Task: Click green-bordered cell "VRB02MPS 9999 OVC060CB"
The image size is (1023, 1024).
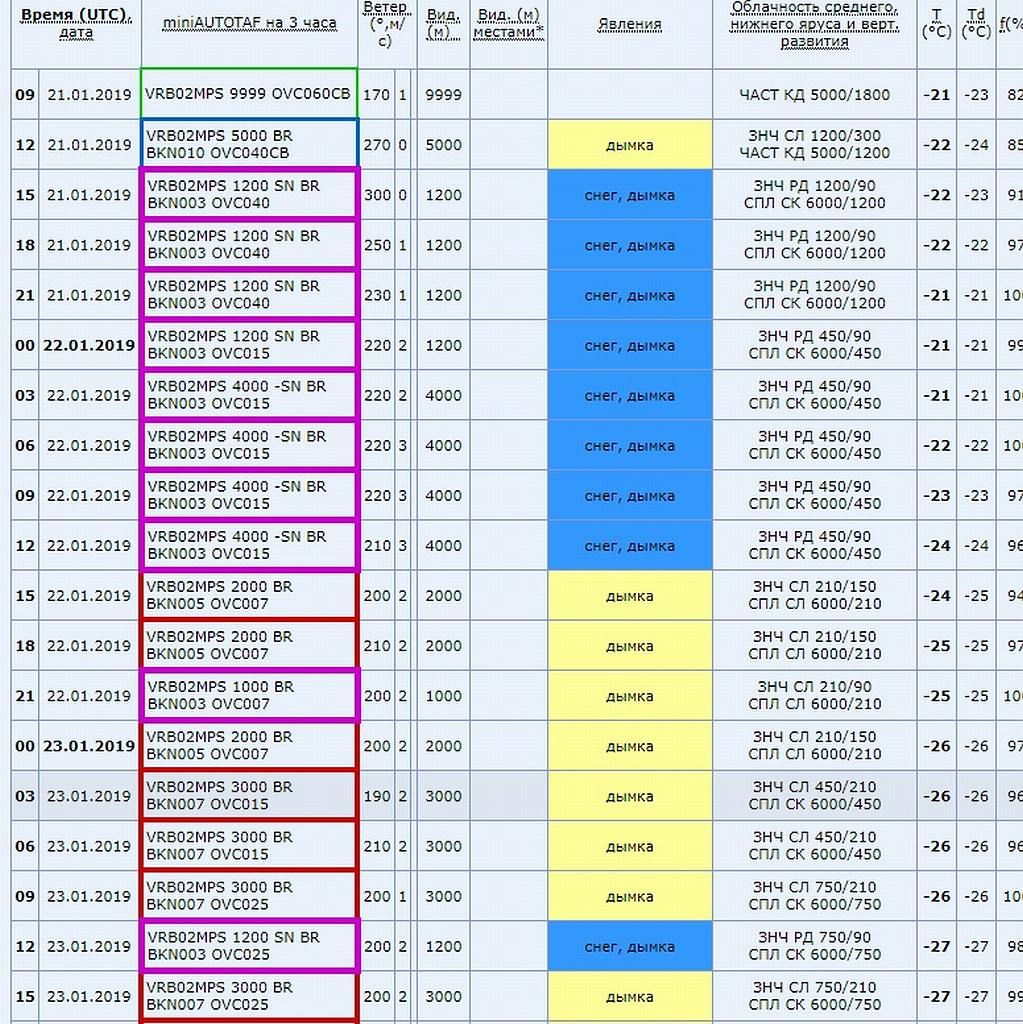Action: (x=249, y=94)
